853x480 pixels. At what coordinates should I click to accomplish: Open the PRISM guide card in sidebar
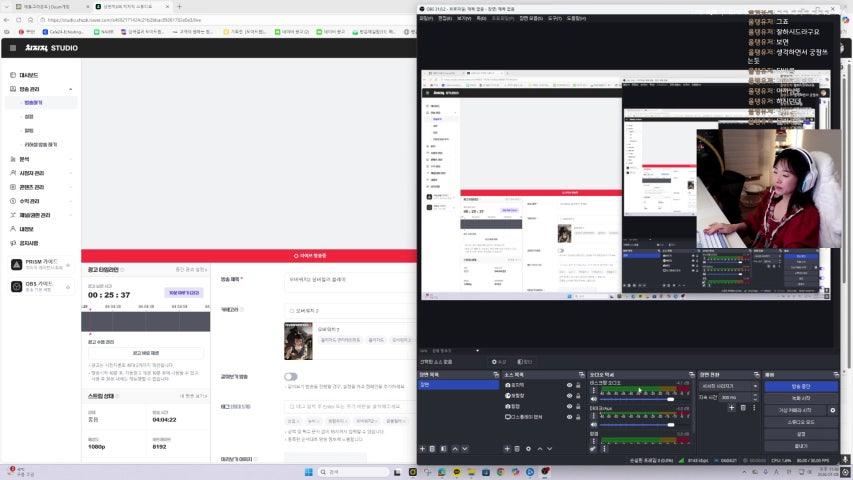point(41,264)
